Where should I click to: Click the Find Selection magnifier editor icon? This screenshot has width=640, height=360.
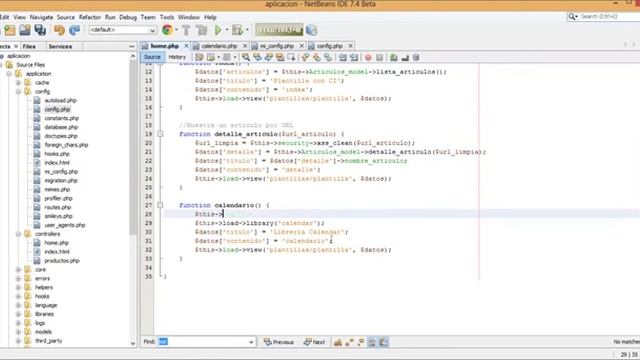click(245, 58)
